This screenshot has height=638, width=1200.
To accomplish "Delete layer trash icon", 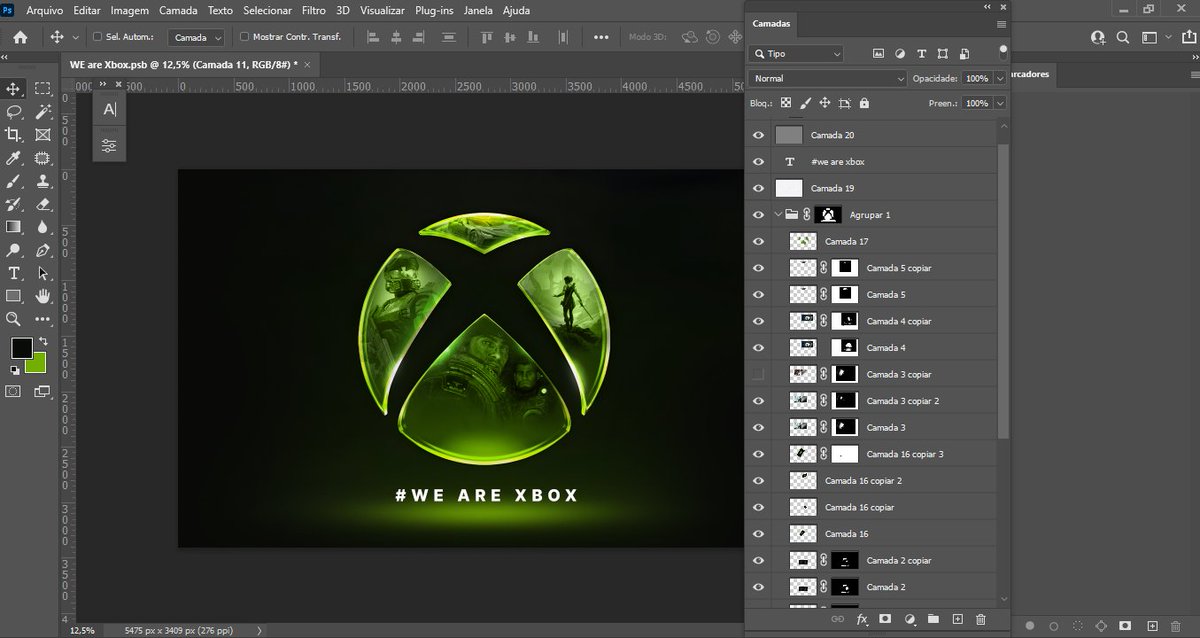I will (980, 620).
